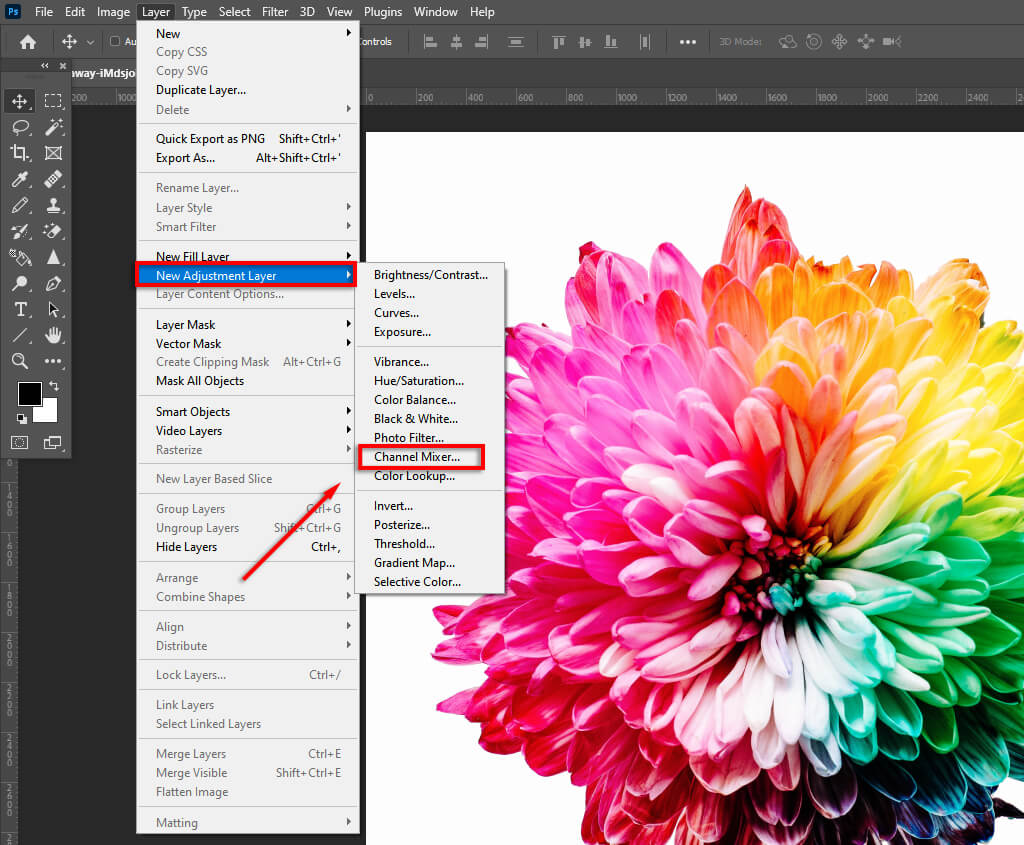Viewport: 1024px width, 845px height.
Task: Open the black foreground color swatch
Action: [x=29, y=393]
